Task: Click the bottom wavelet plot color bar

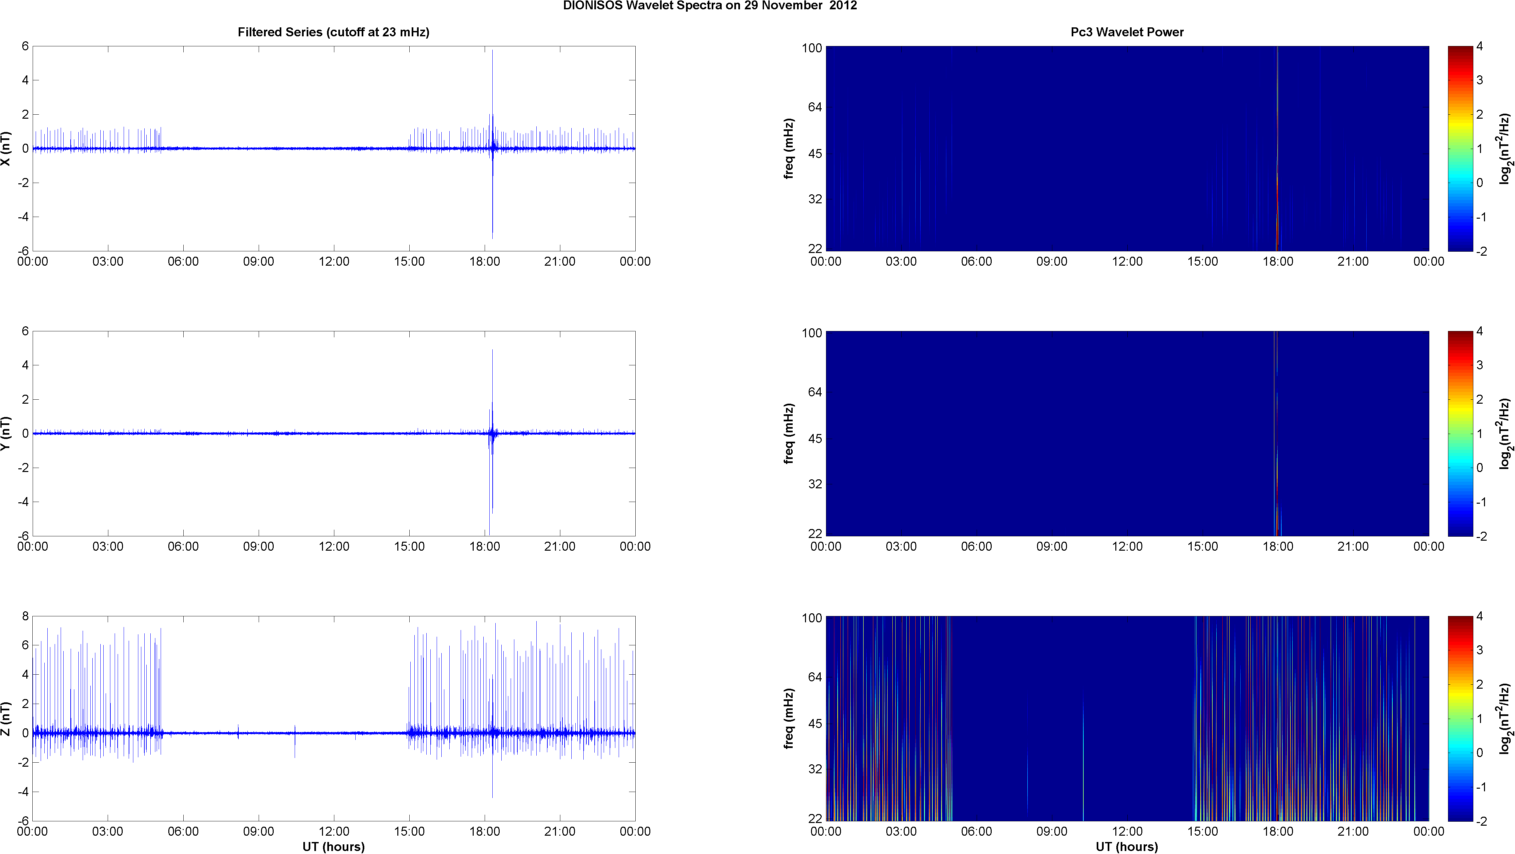Action: pyautogui.click(x=1460, y=718)
